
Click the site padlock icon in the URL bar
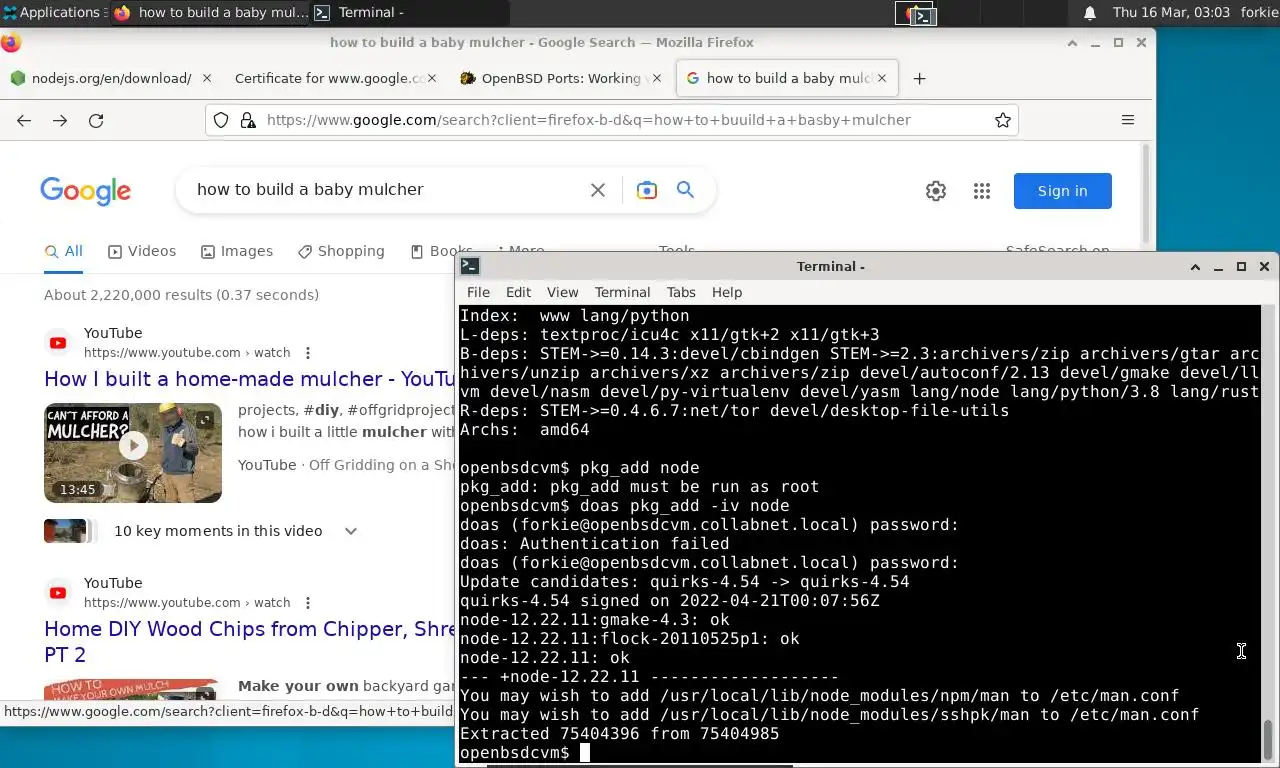point(249,120)
